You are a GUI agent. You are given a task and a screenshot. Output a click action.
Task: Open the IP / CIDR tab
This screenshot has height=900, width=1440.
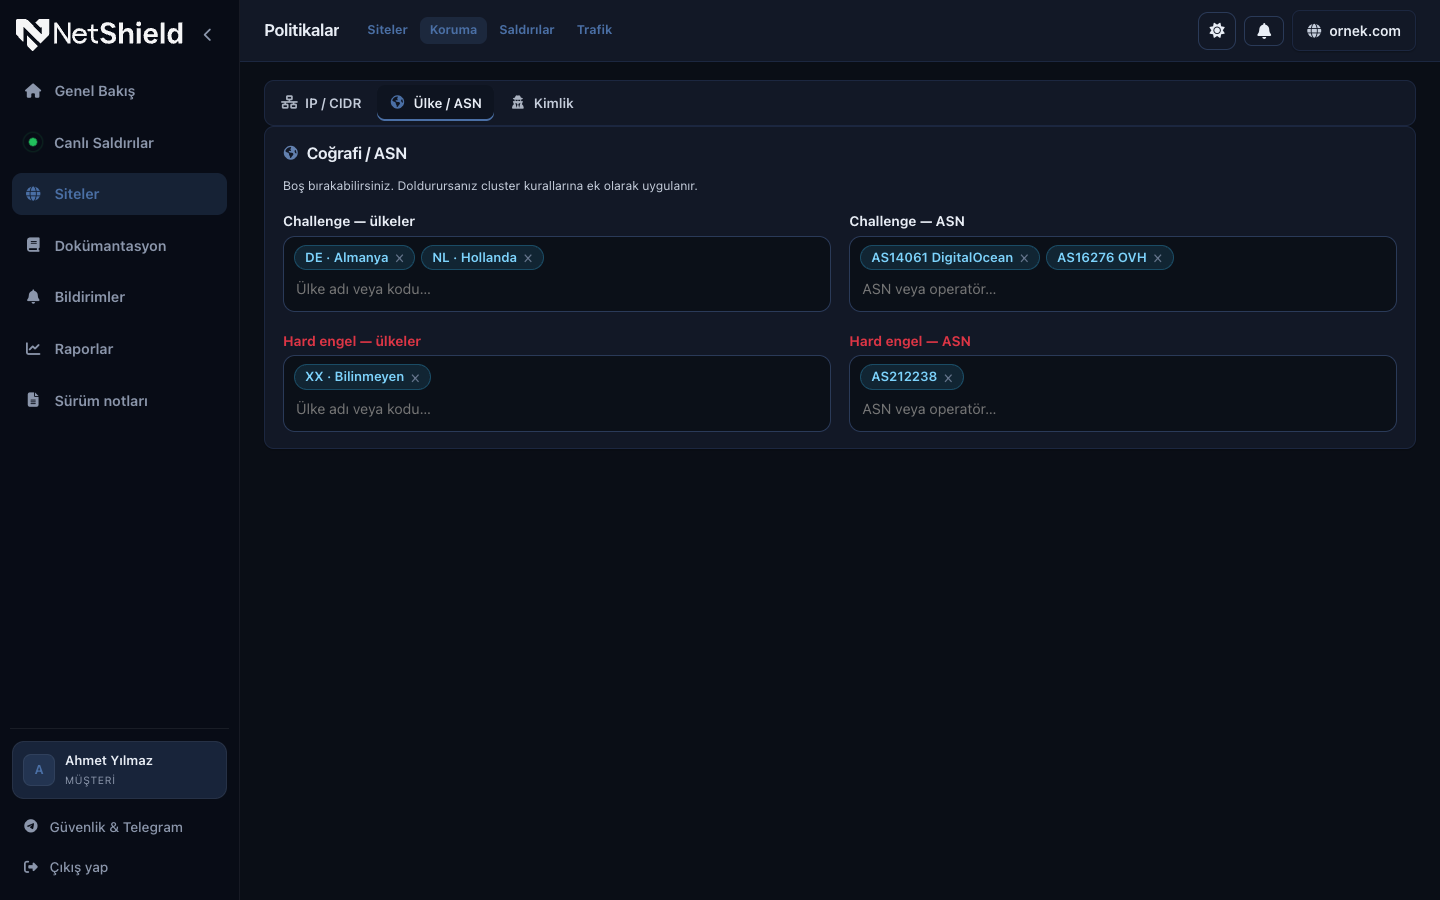click(x=321, y=103)
